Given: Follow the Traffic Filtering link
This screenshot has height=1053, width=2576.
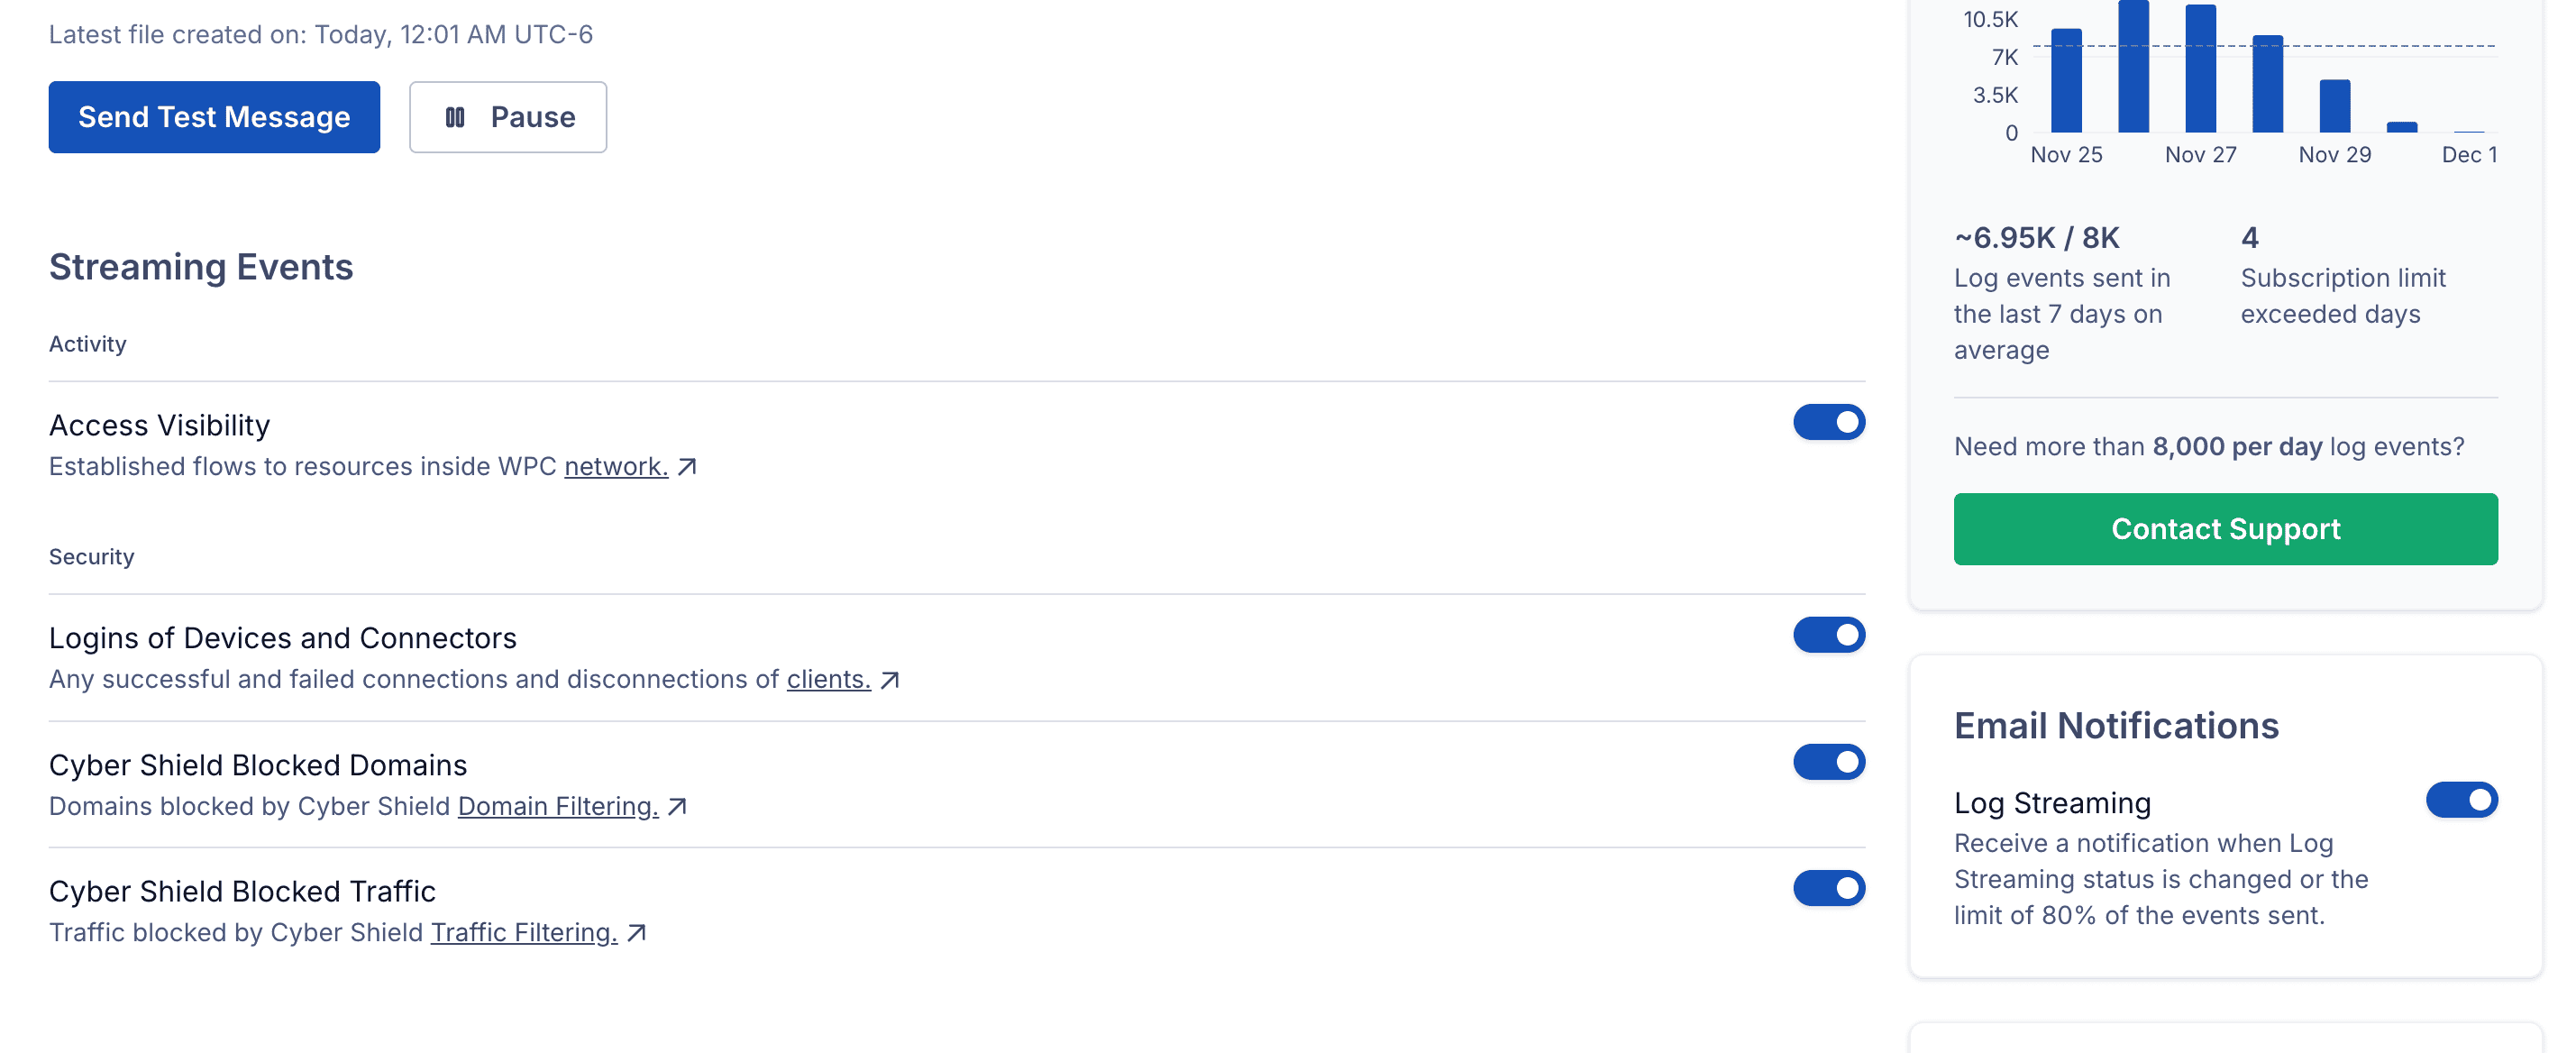Looking at the screenshot, I should point(524,933).
